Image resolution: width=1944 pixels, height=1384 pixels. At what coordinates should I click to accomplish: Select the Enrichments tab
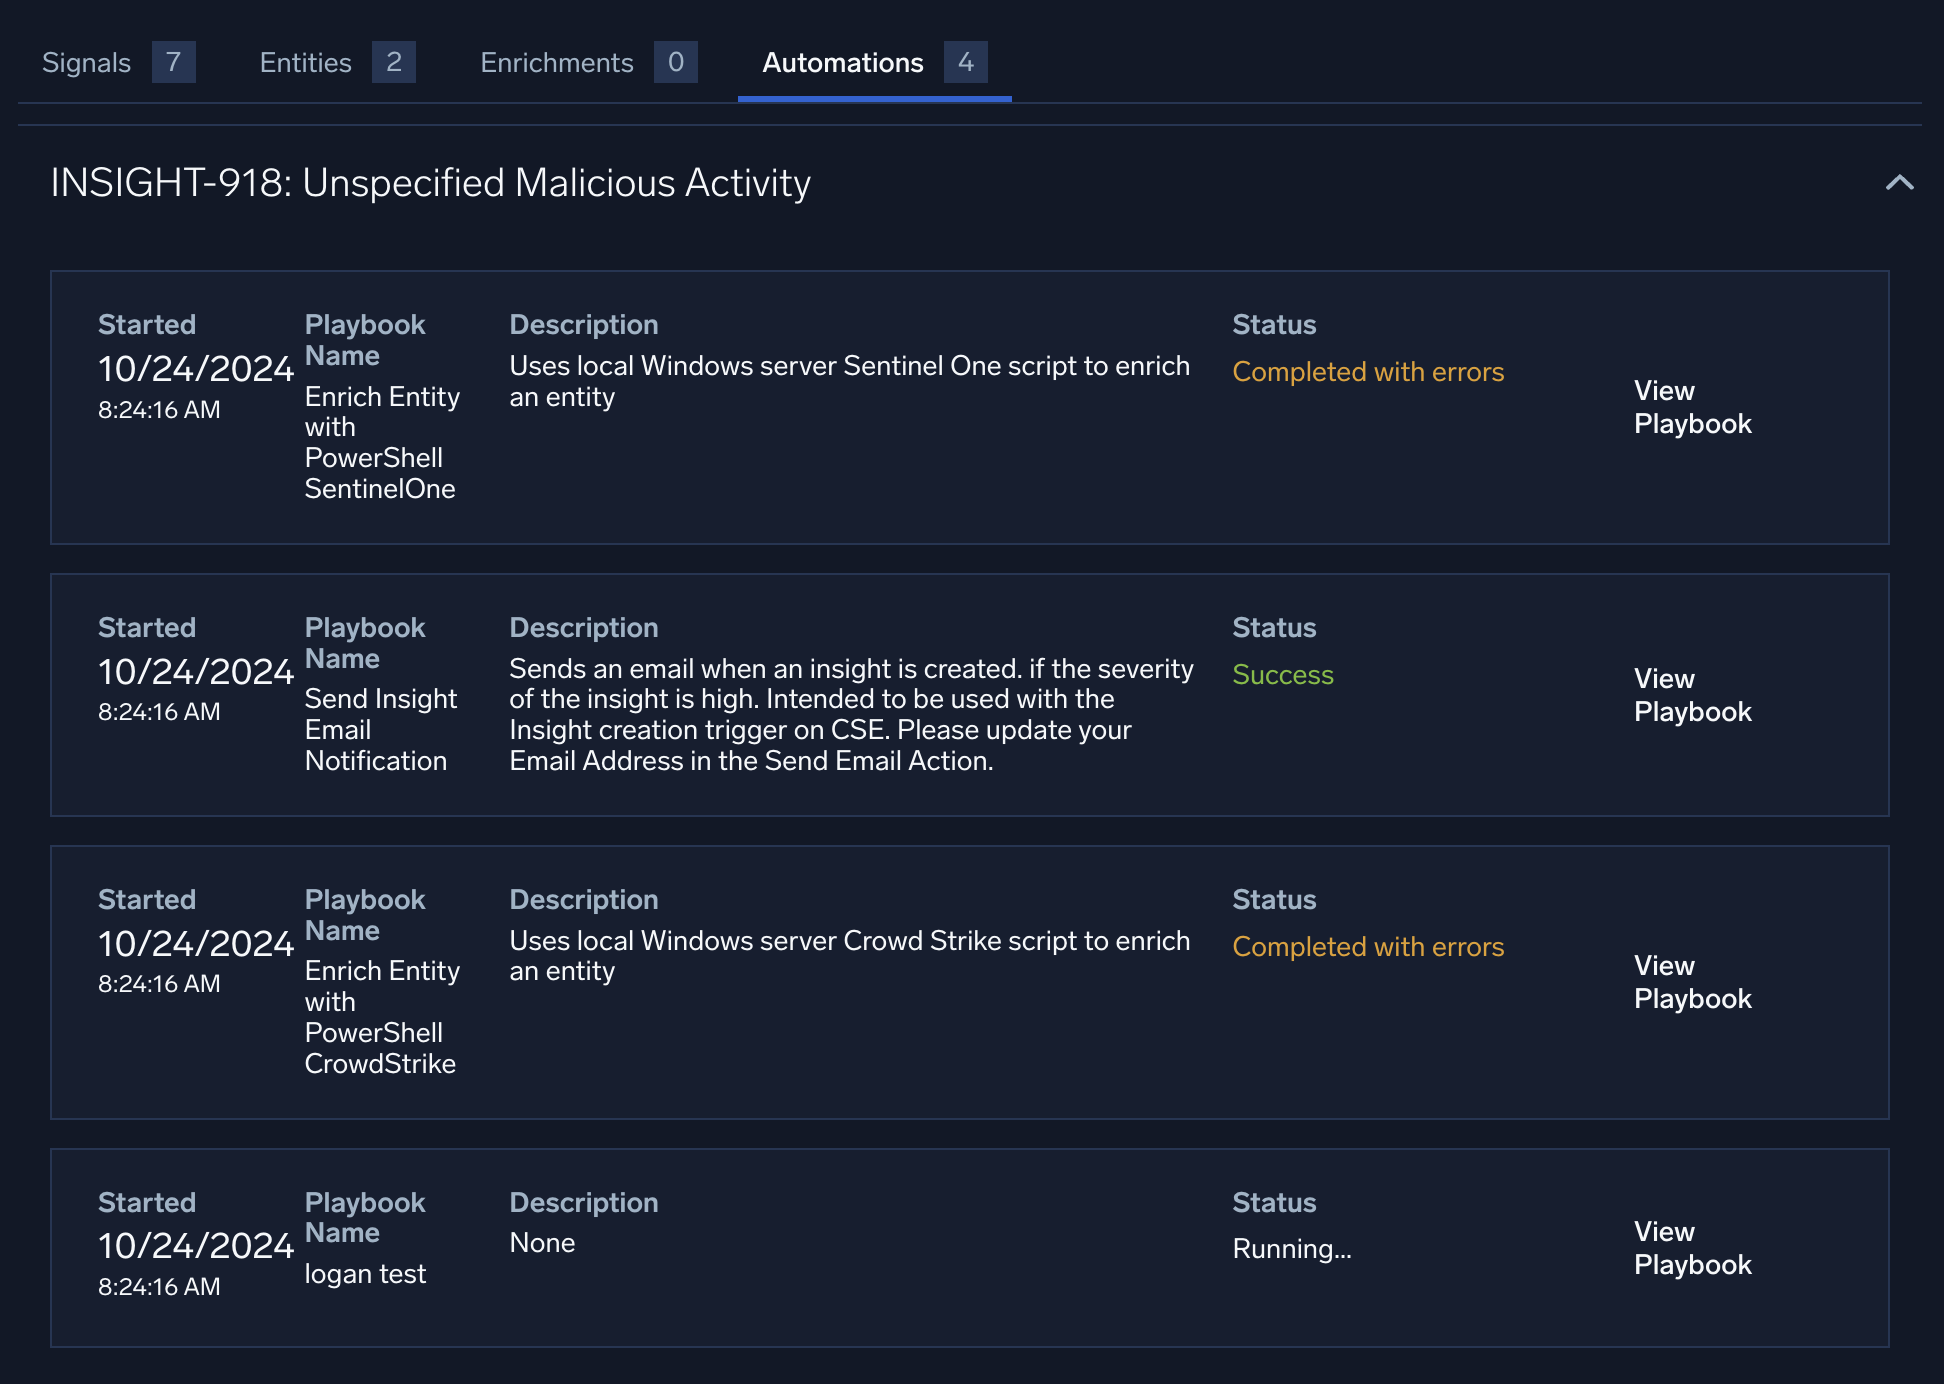pos(556,62)
